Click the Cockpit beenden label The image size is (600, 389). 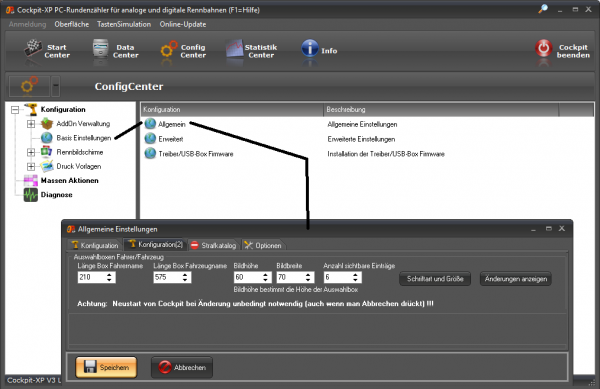pos(573,51)
